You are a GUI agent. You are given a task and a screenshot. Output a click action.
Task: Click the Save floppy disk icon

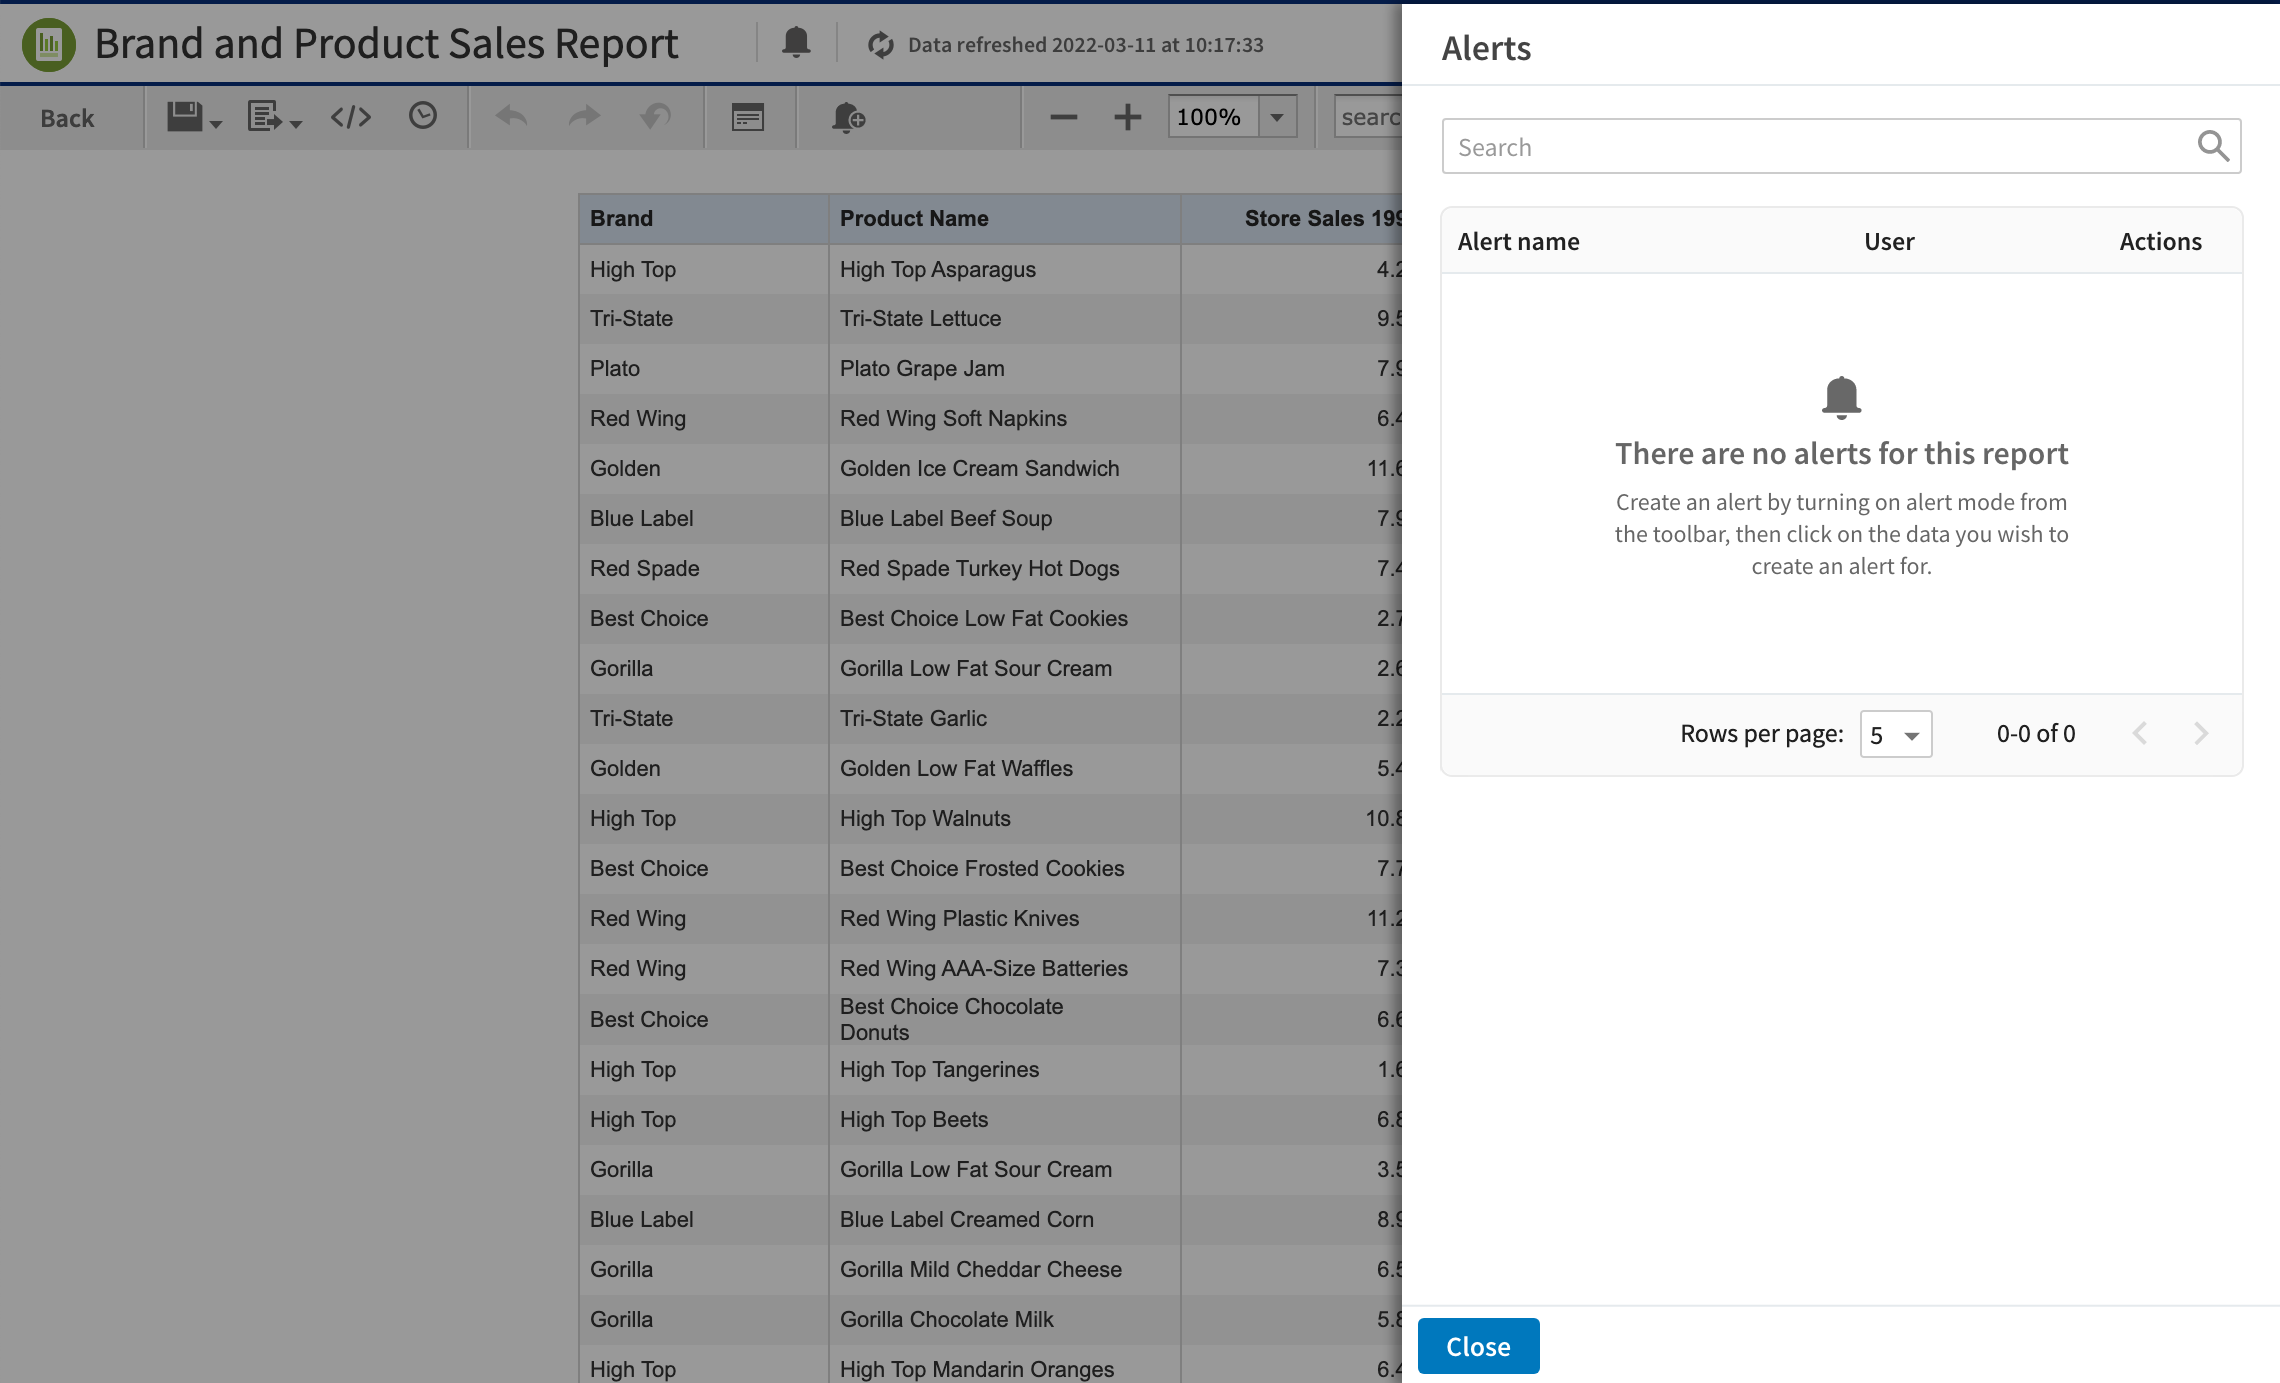184,117
